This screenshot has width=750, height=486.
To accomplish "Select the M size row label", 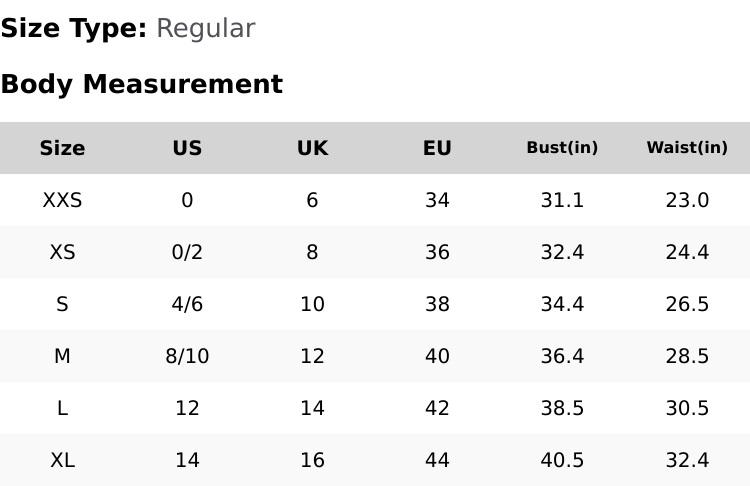I will 62,356.
